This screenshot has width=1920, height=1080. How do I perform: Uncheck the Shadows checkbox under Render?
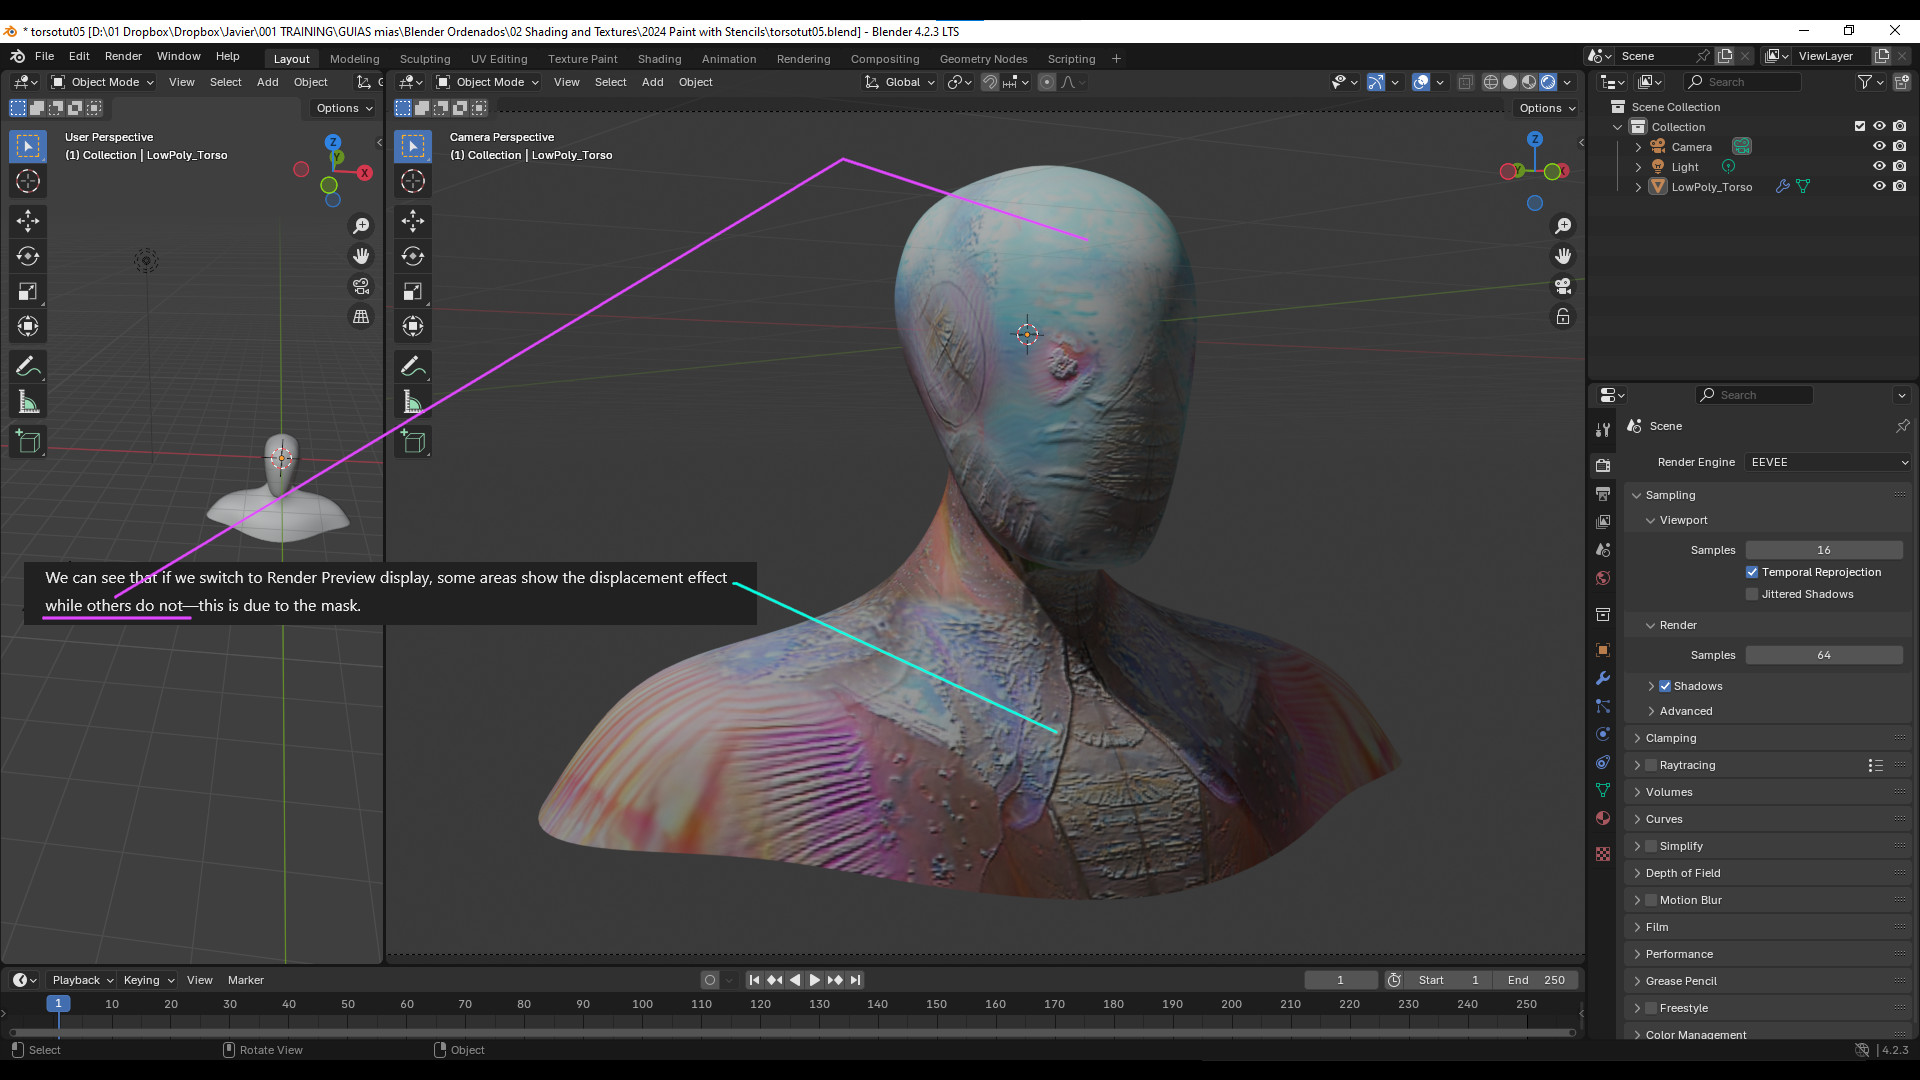click(x=1665, y=686)
